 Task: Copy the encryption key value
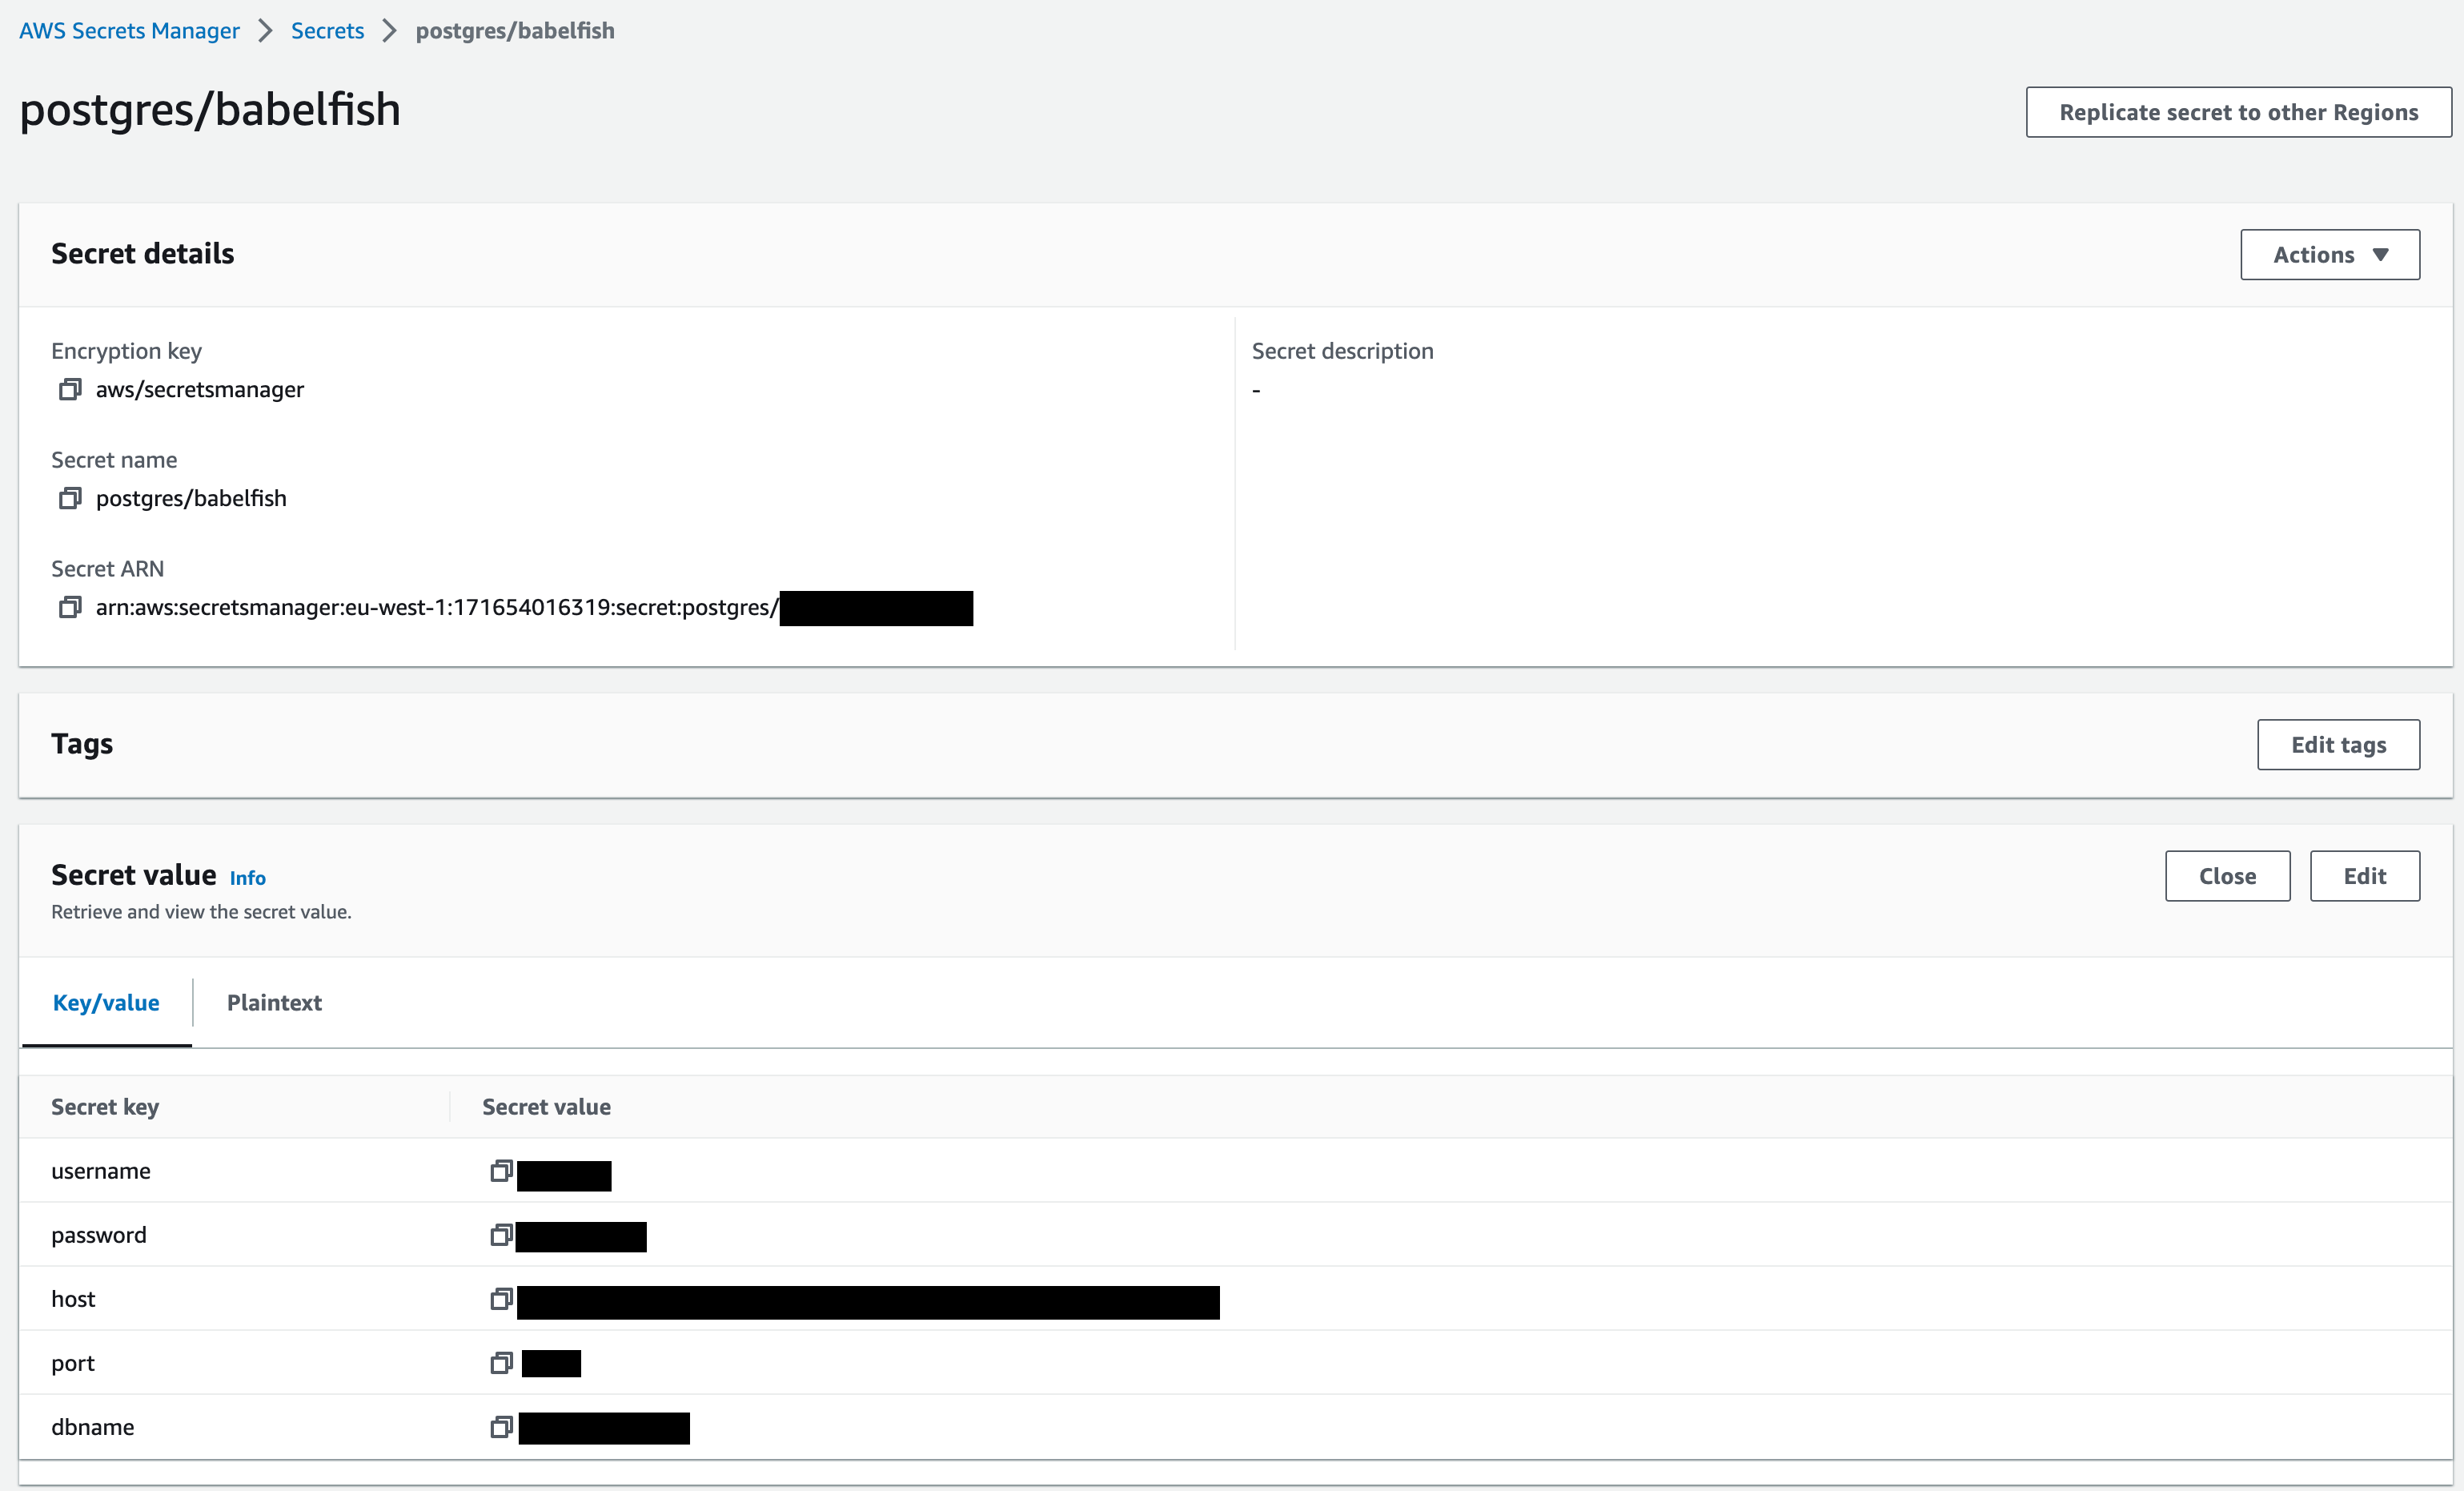pyautogui.click(x=69, y=389)
